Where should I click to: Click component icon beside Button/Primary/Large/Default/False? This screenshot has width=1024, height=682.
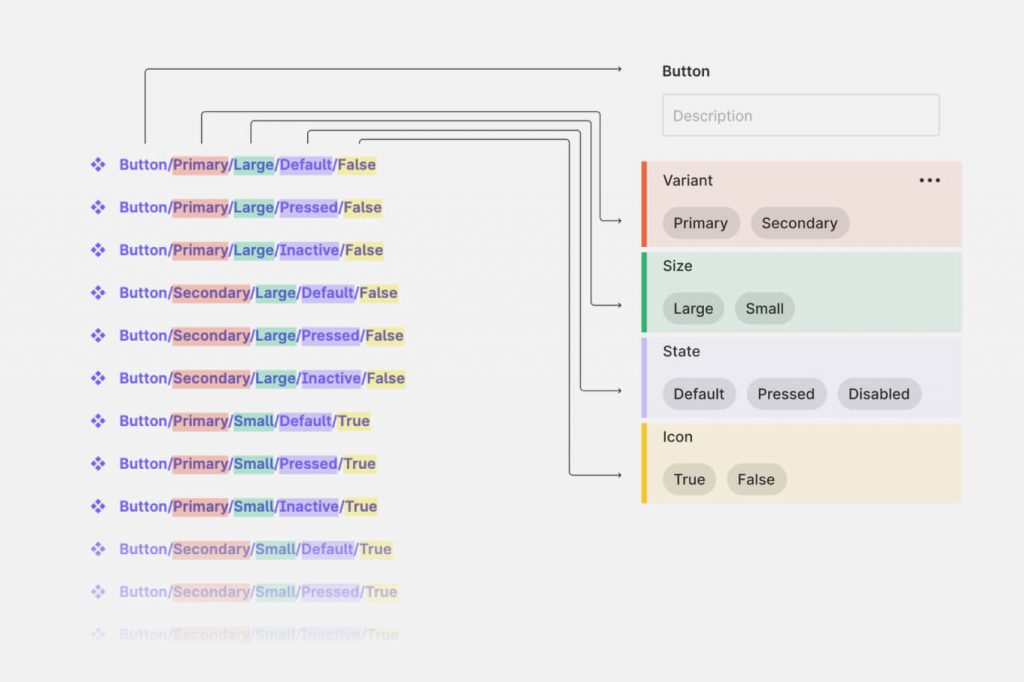tap(98, 165)
